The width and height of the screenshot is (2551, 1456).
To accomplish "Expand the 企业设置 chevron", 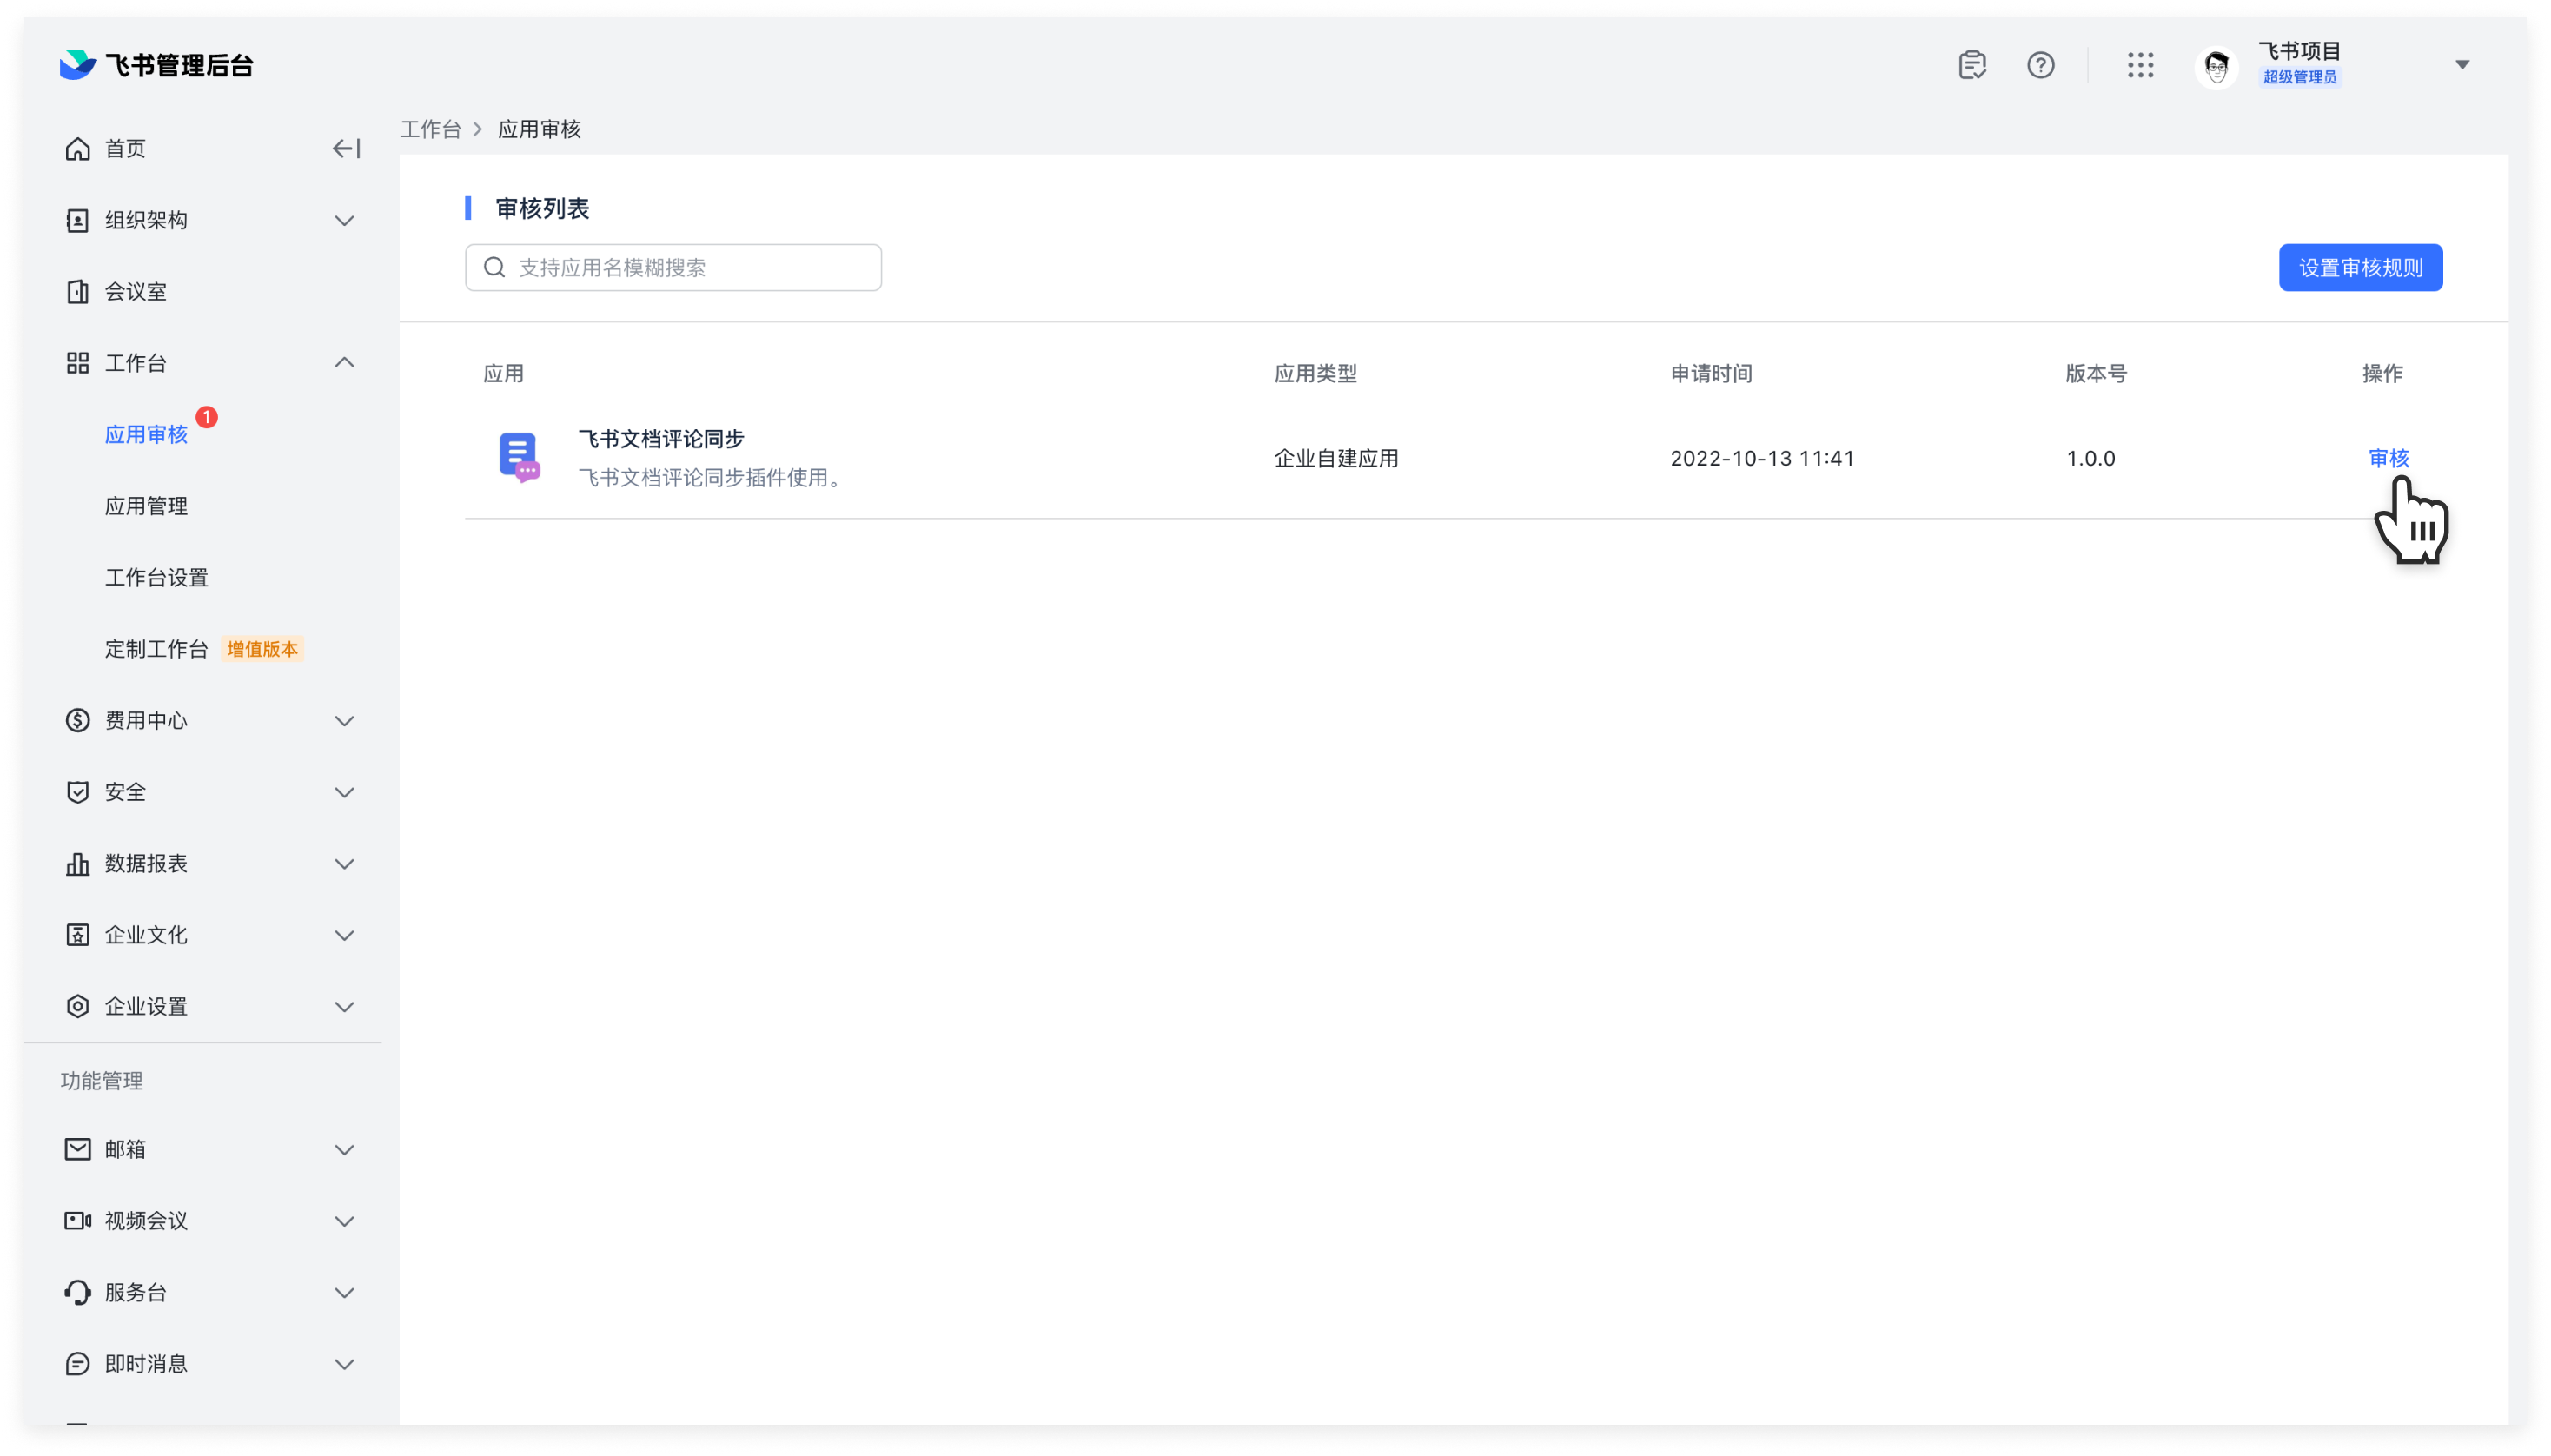I will tap(344, 1006).
